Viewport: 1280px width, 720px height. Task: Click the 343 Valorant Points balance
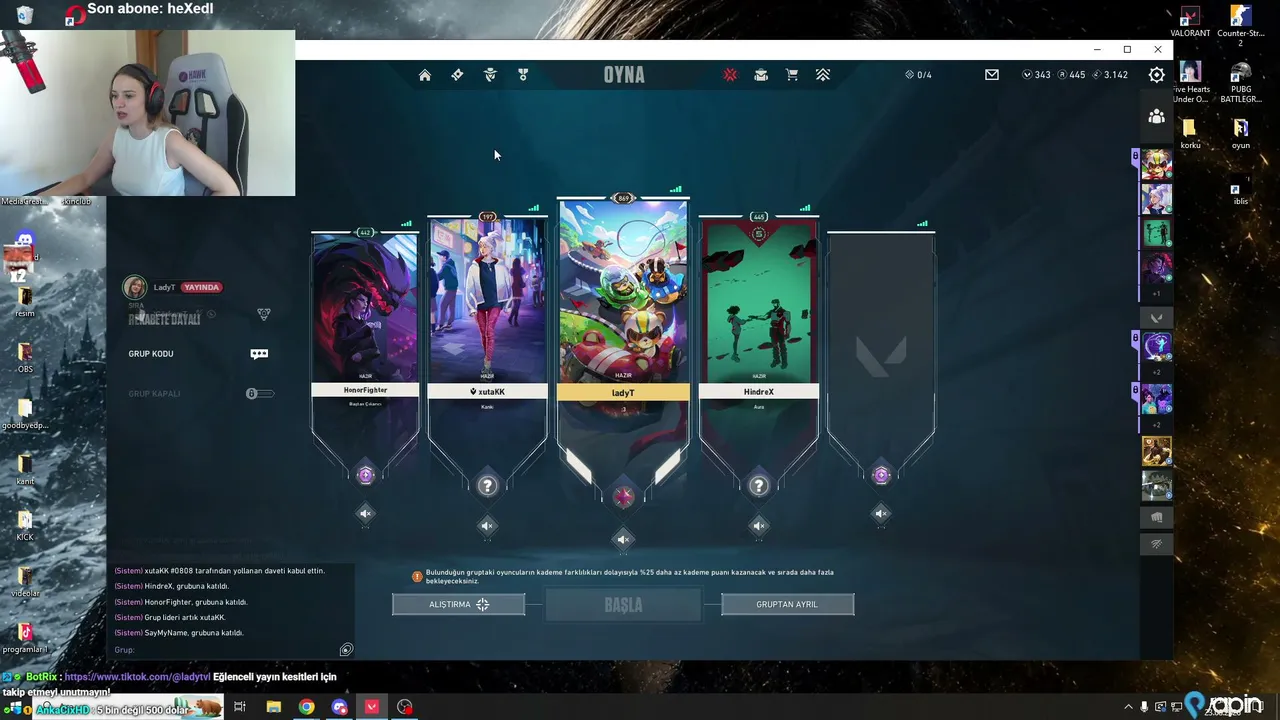tap(1036, 75)
